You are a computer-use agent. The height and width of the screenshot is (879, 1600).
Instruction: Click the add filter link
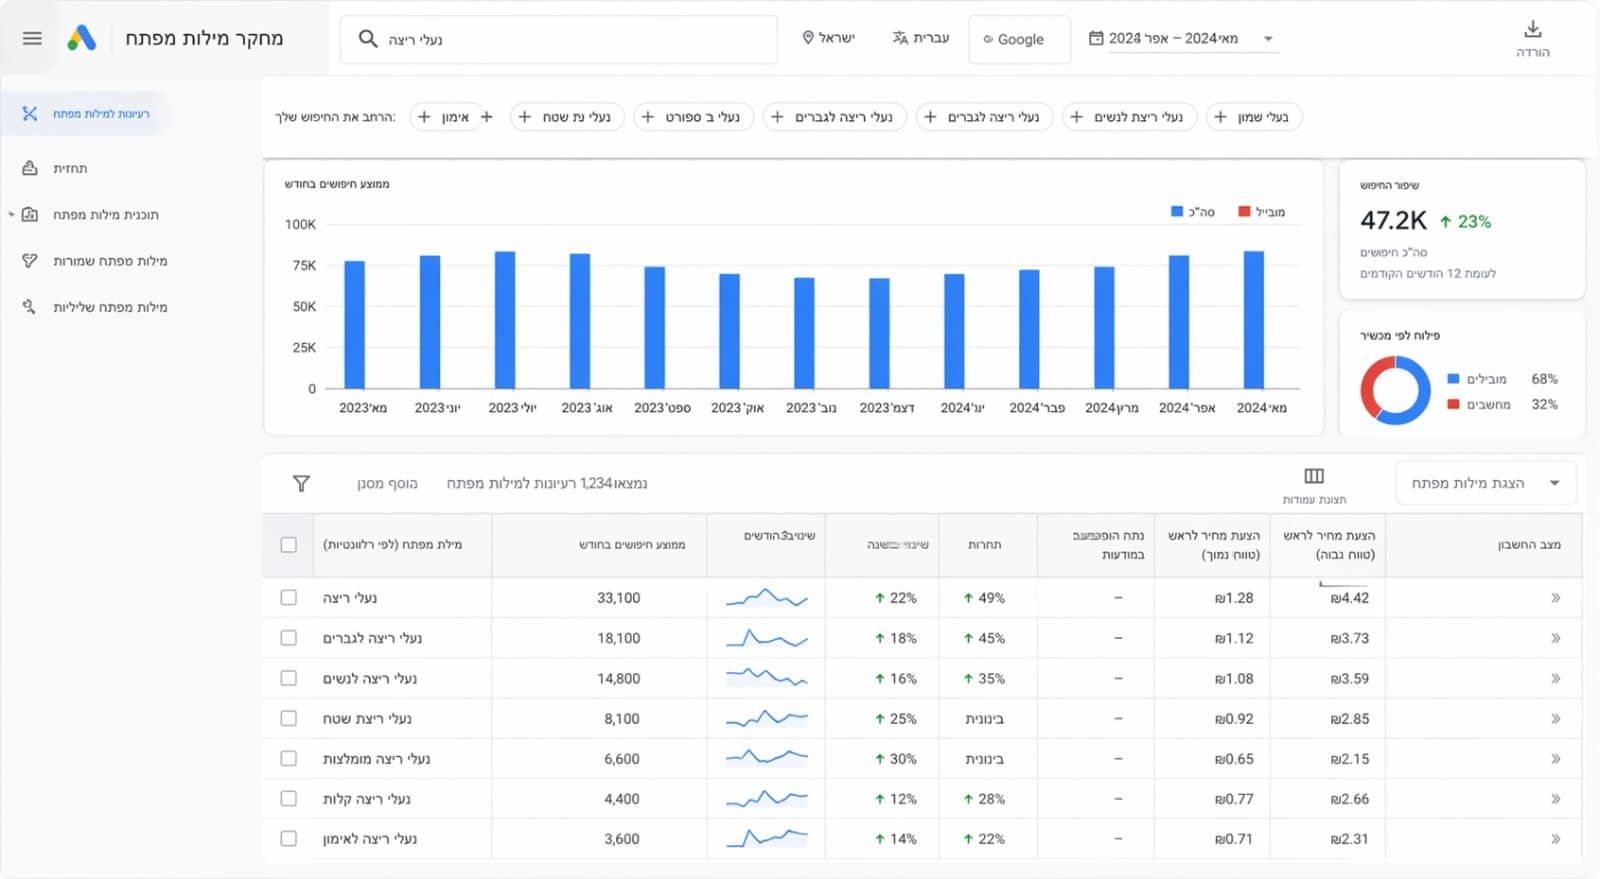(387, 483)
